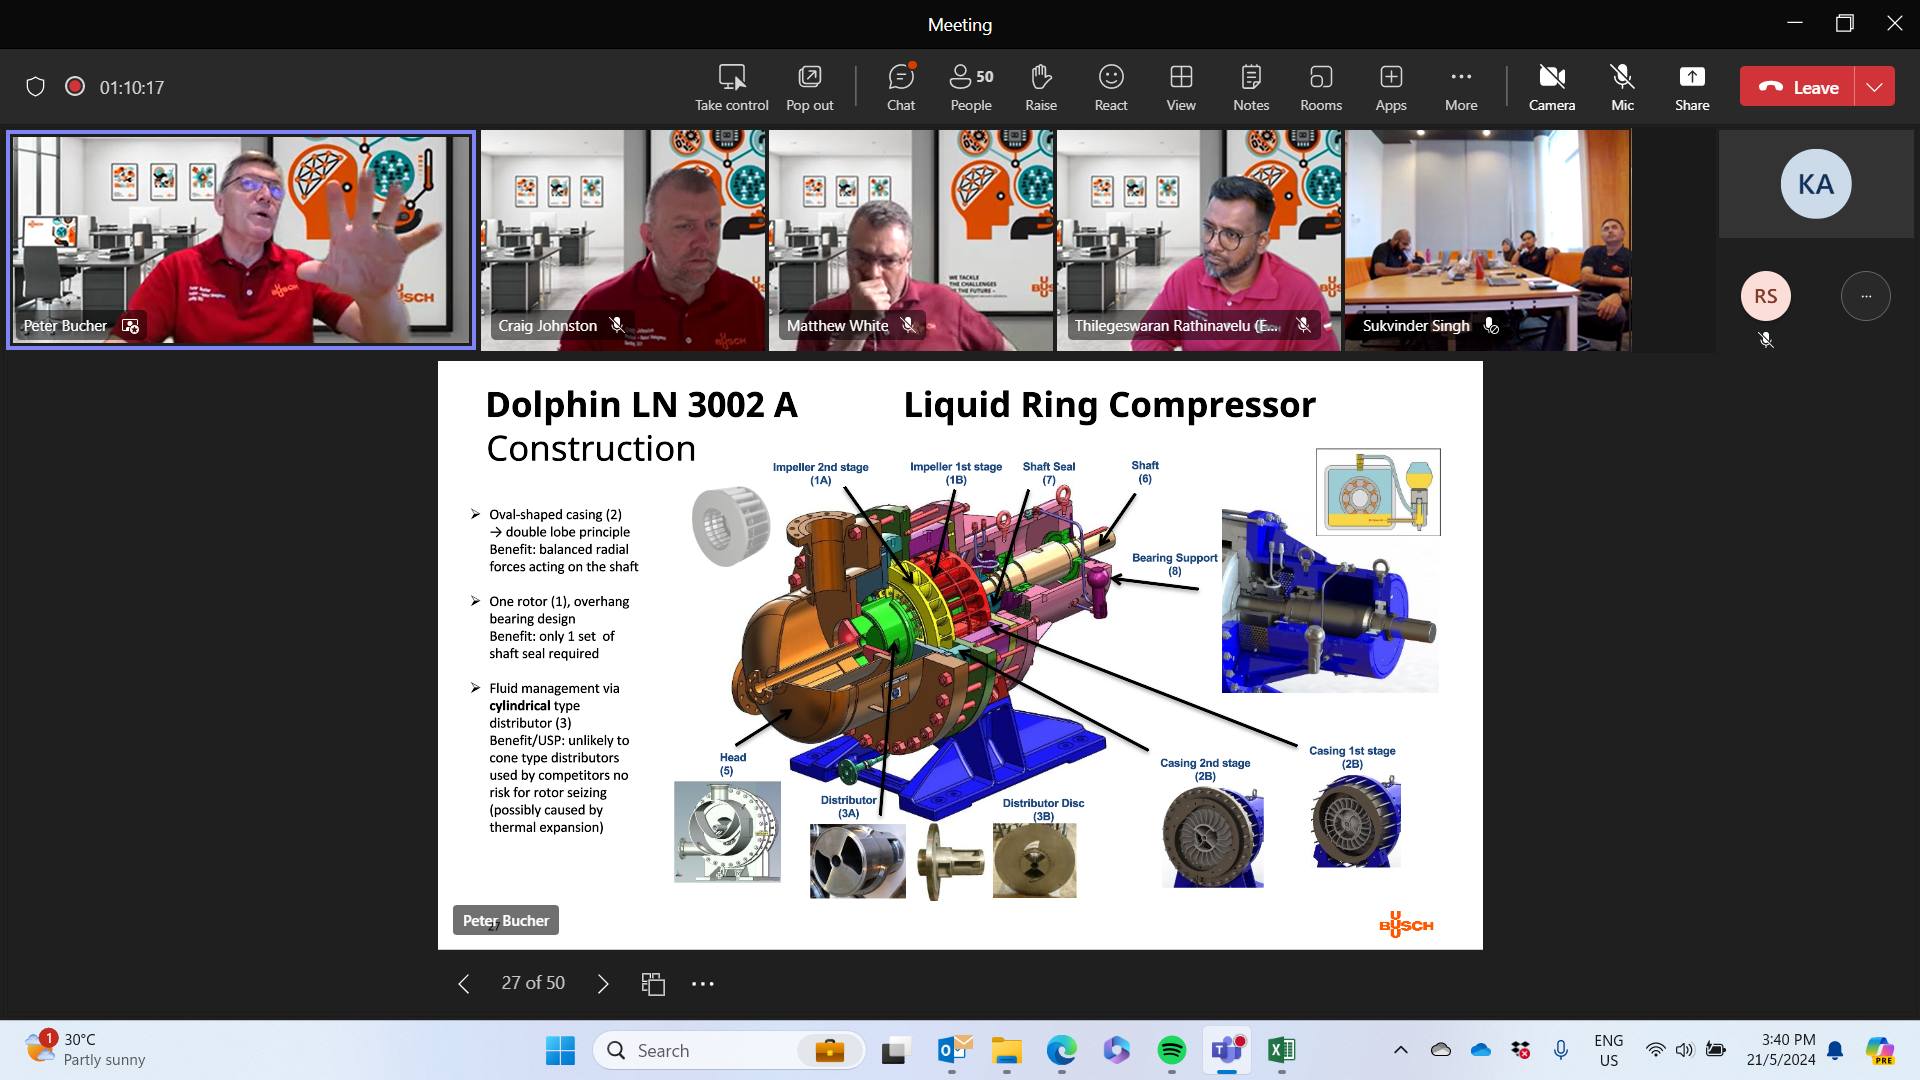Viewport: 1920px width, 1080px height.
Task: Open the Apps panel
Action: (1391, 88)
